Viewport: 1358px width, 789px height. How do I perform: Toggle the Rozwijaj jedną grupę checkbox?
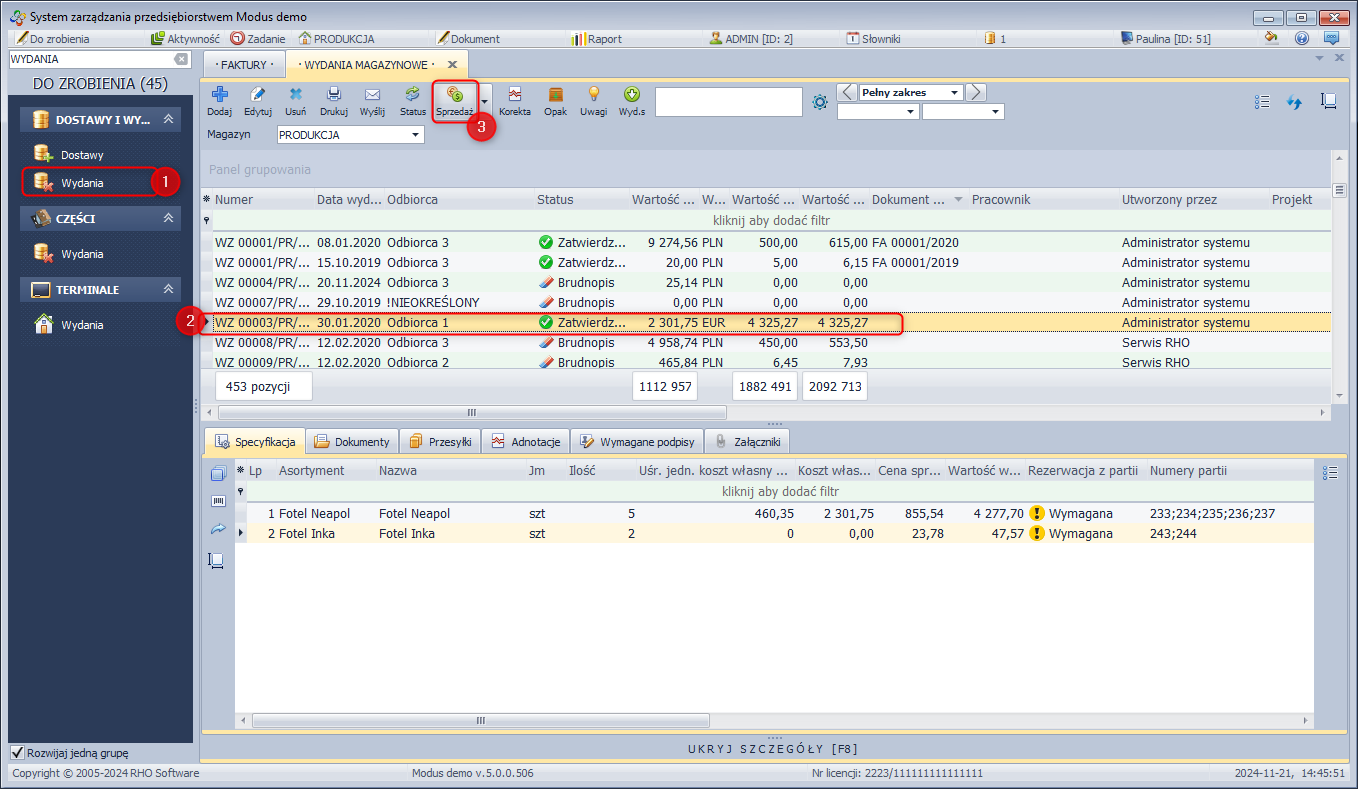(17, 753)
